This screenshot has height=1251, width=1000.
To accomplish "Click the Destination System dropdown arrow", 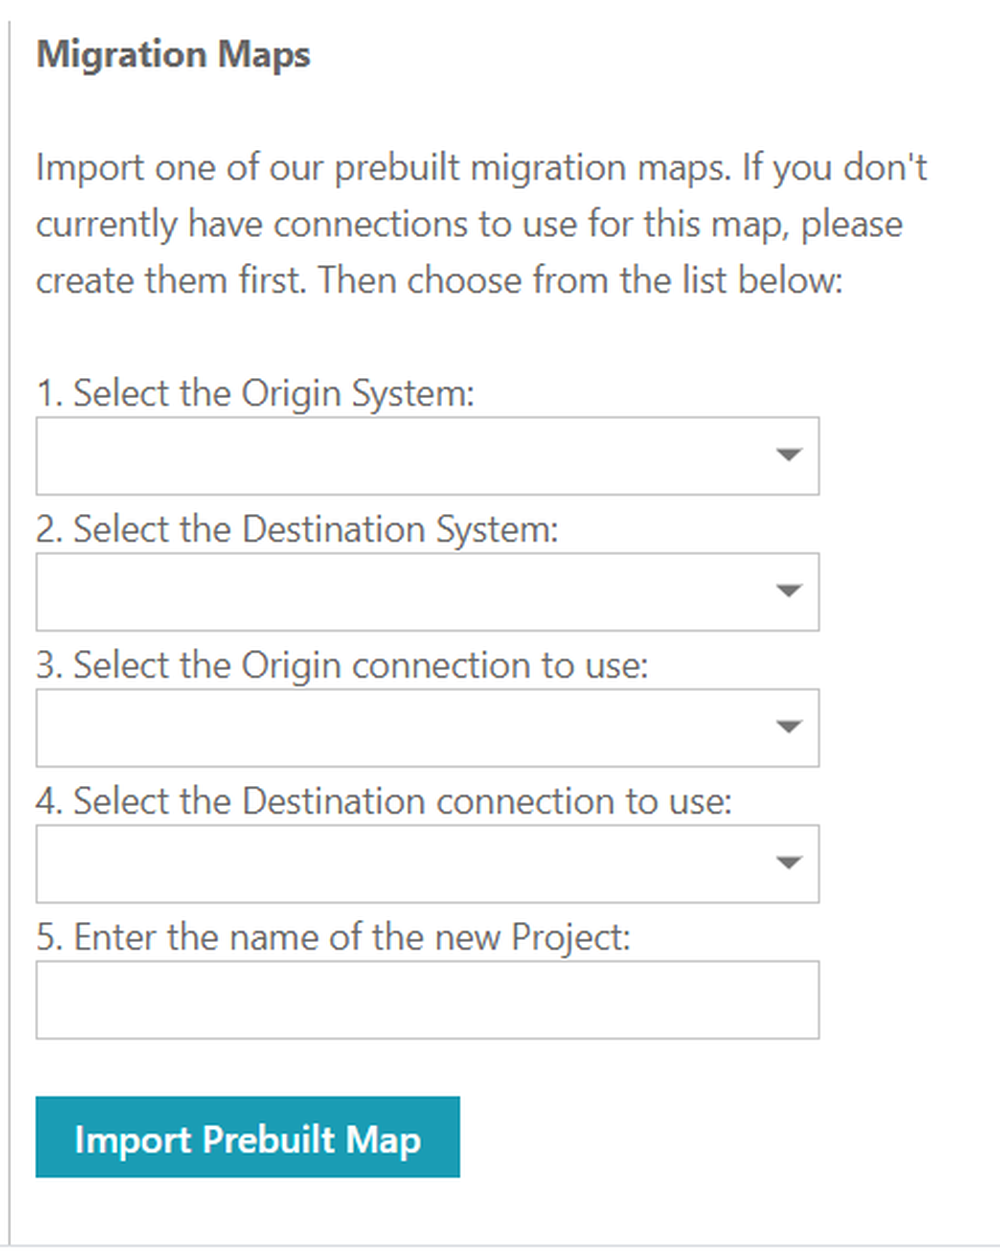I will [x=789, y=592].
